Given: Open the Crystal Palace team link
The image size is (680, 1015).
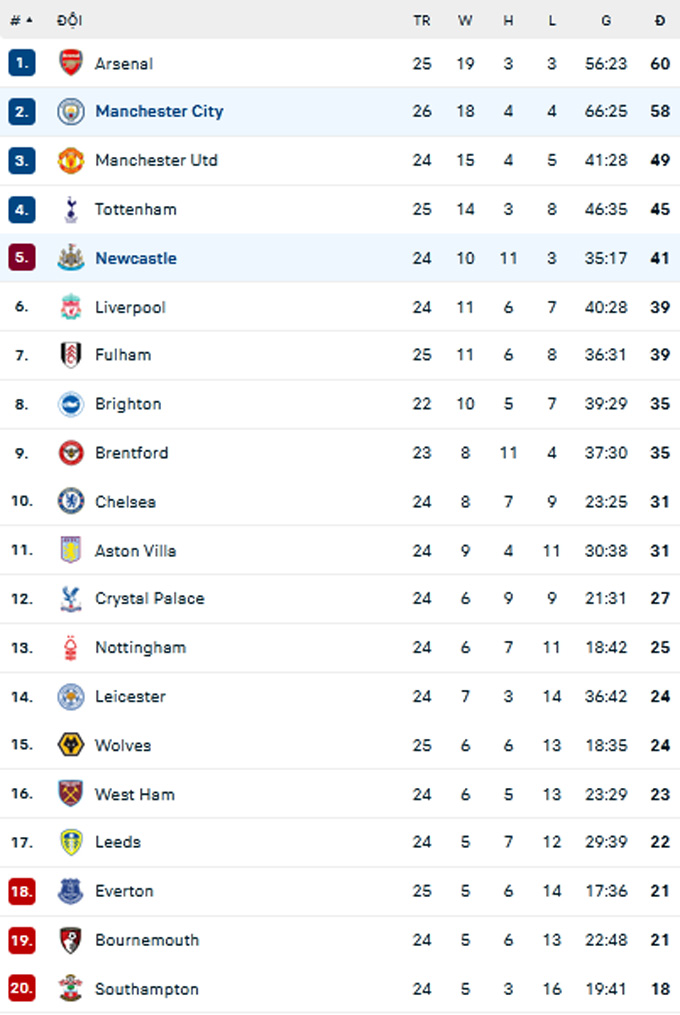Looking at the screenshot, I should (x=150, y=598).
